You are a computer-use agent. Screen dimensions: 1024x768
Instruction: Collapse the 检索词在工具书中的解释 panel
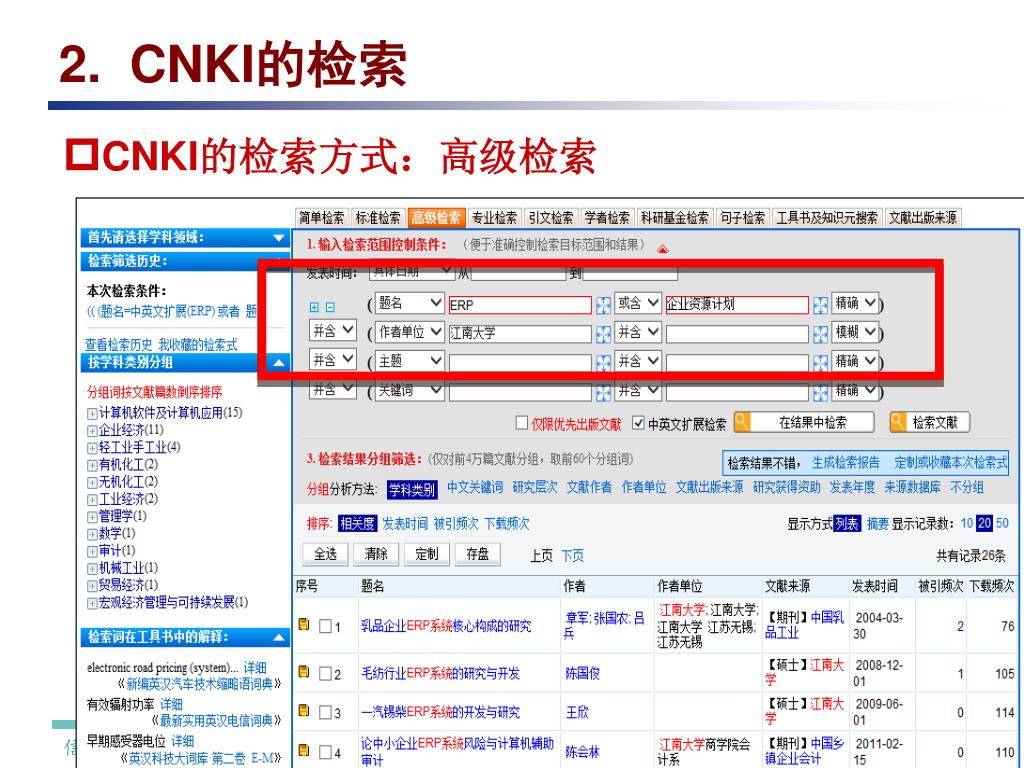pos(279,637)
